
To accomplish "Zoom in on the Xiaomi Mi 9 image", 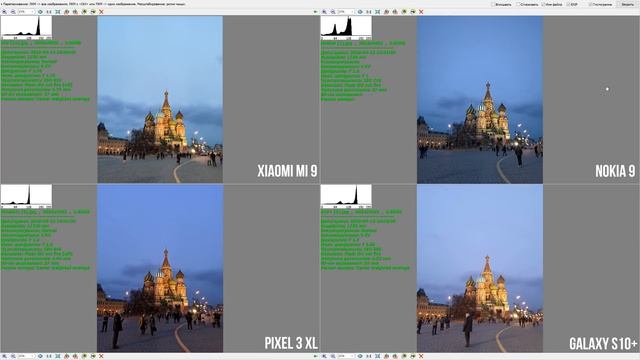I will (4, 12).
